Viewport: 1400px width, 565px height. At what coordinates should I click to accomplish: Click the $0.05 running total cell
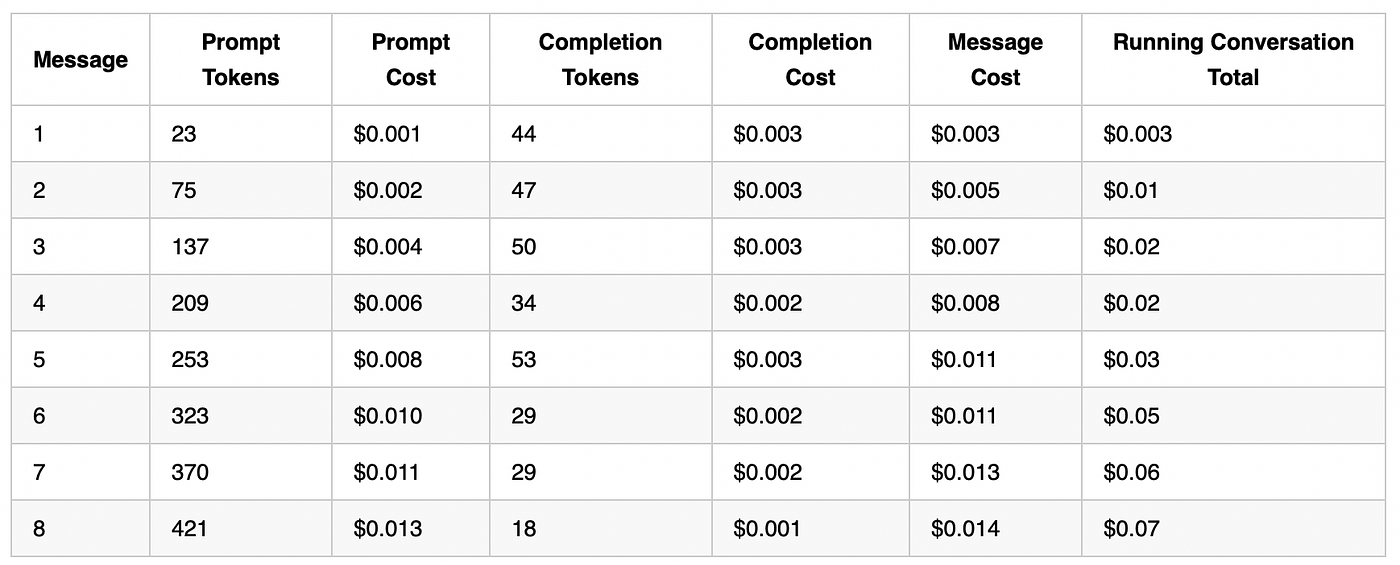click(1131, 416)
